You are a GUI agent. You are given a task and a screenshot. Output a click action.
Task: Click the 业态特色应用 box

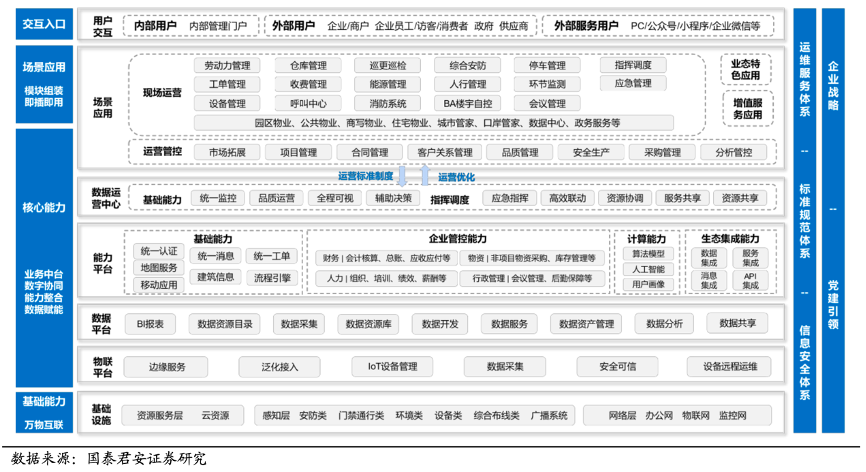click(x=745, y=68)
